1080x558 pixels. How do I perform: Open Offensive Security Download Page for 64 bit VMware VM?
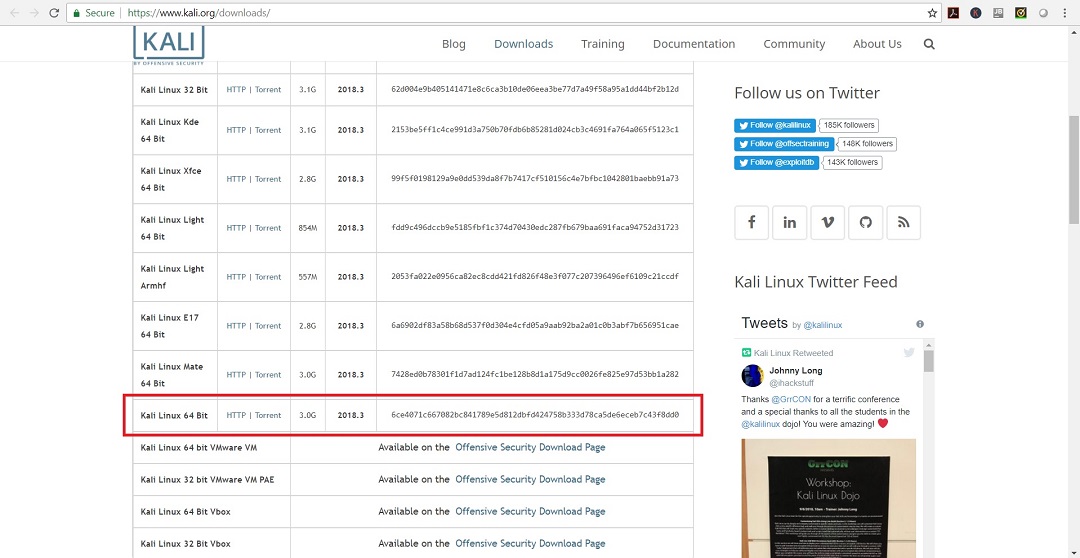[x=530, y=447]
